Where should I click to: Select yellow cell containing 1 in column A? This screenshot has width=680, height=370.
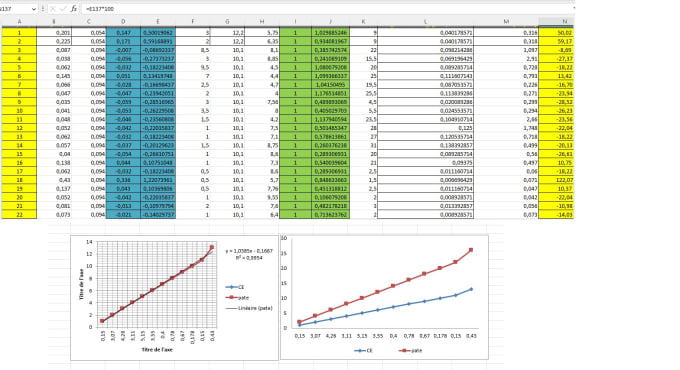tap(19, 33)
